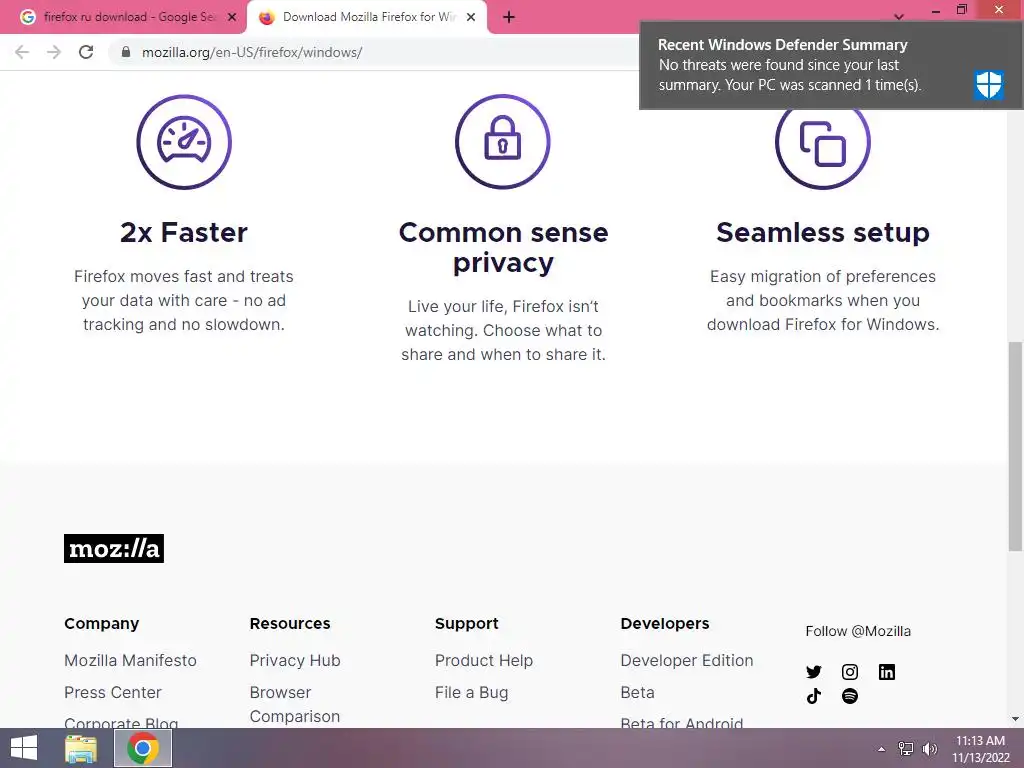1024x768 pixels.
Task: Click the page vertical scrollbar thumb
Action: click(x=1015, y=445)
